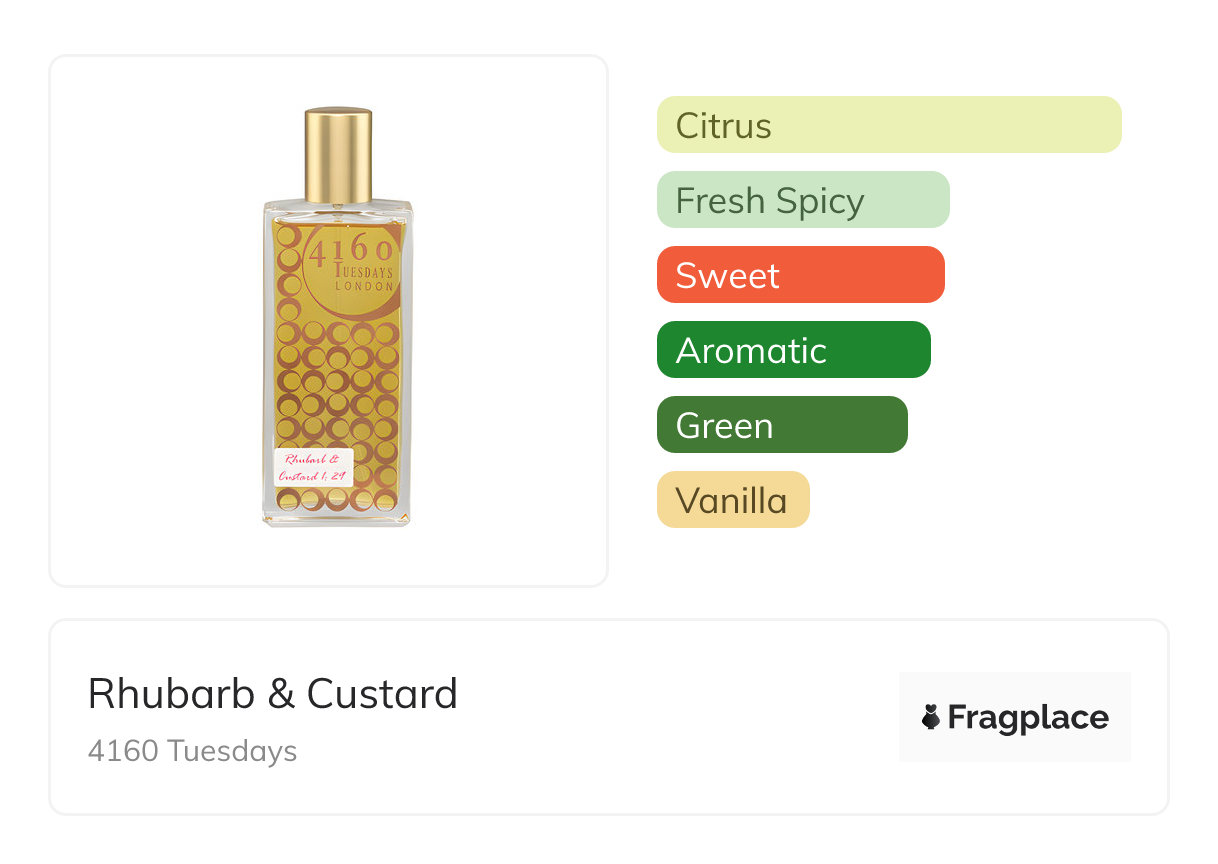Pick the Aromatic accord bar

793,350
